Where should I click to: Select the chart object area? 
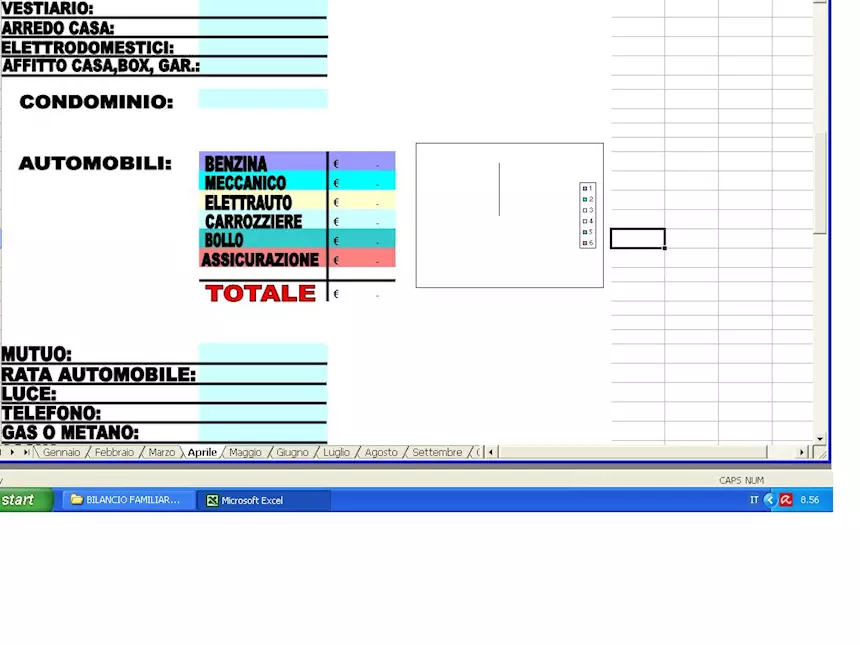click(x=510, y=215)
